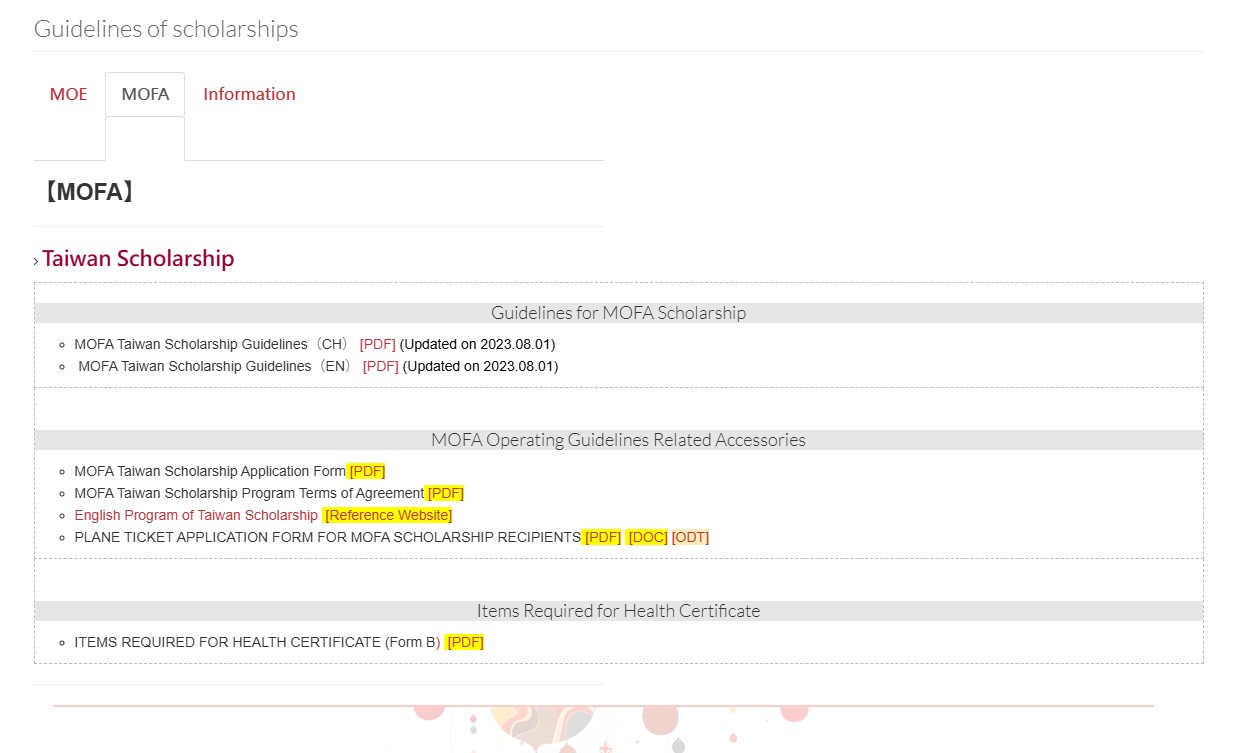Download plane ticket form as DOC
Image resolution: width=1234 pixels, height=753 pixels.
pos(647,537)
